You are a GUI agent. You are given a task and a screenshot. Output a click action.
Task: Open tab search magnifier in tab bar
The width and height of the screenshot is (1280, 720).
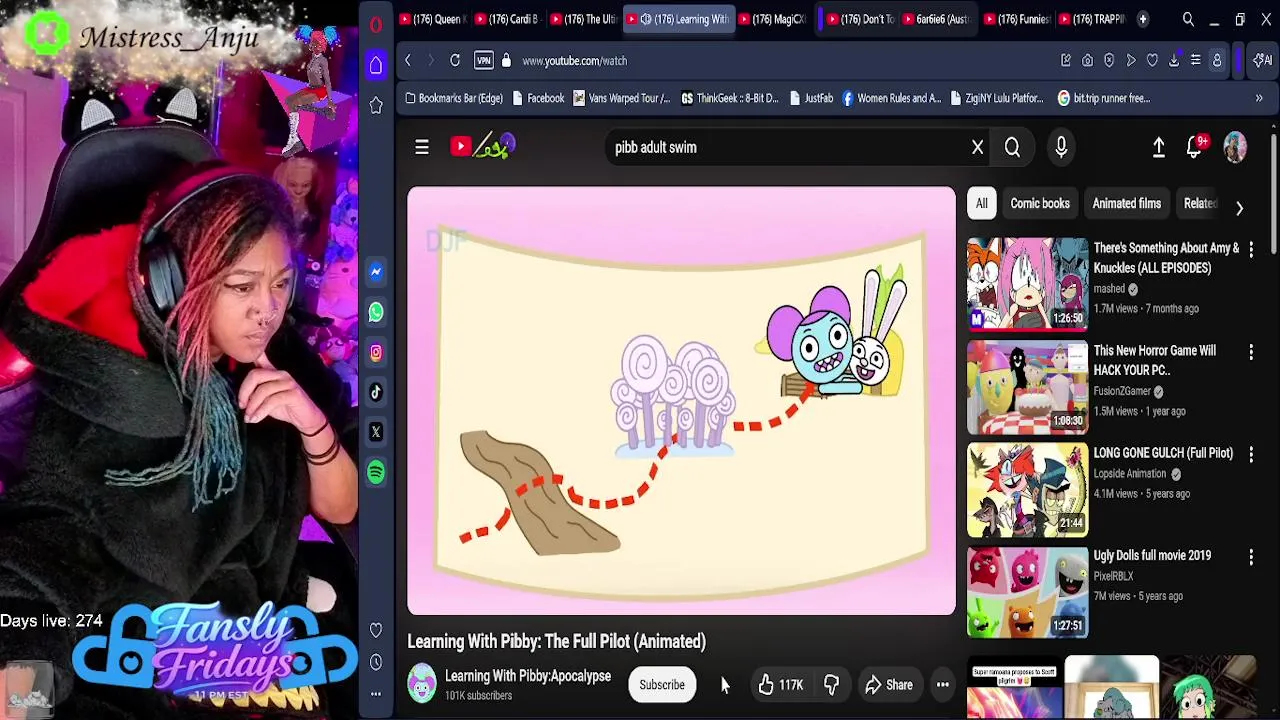tap(1188, 19)
